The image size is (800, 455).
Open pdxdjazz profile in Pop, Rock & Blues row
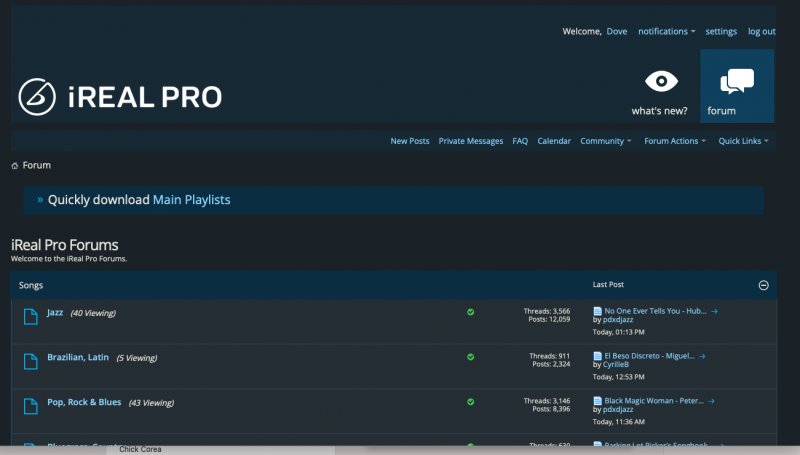pos(618,410)
